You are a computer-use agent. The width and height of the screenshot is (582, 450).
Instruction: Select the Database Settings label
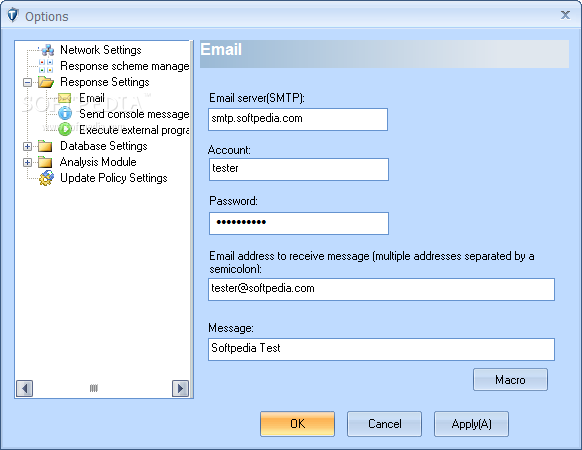coord(104,146)
